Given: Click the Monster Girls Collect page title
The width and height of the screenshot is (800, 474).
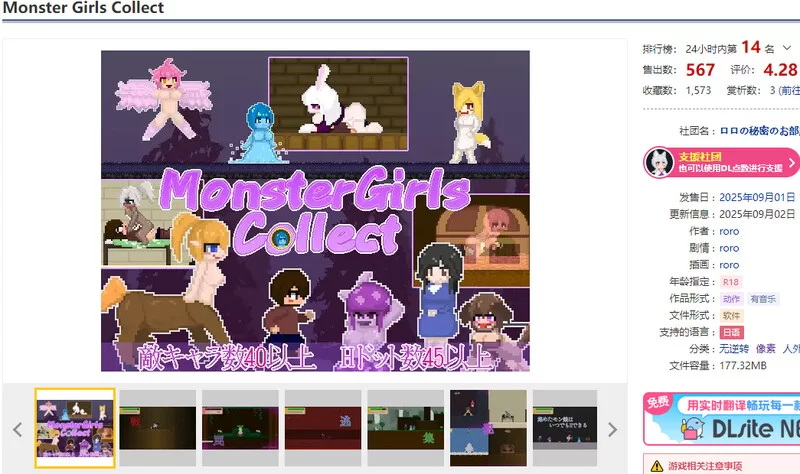Looking at the screenshot, I should 83,8.
